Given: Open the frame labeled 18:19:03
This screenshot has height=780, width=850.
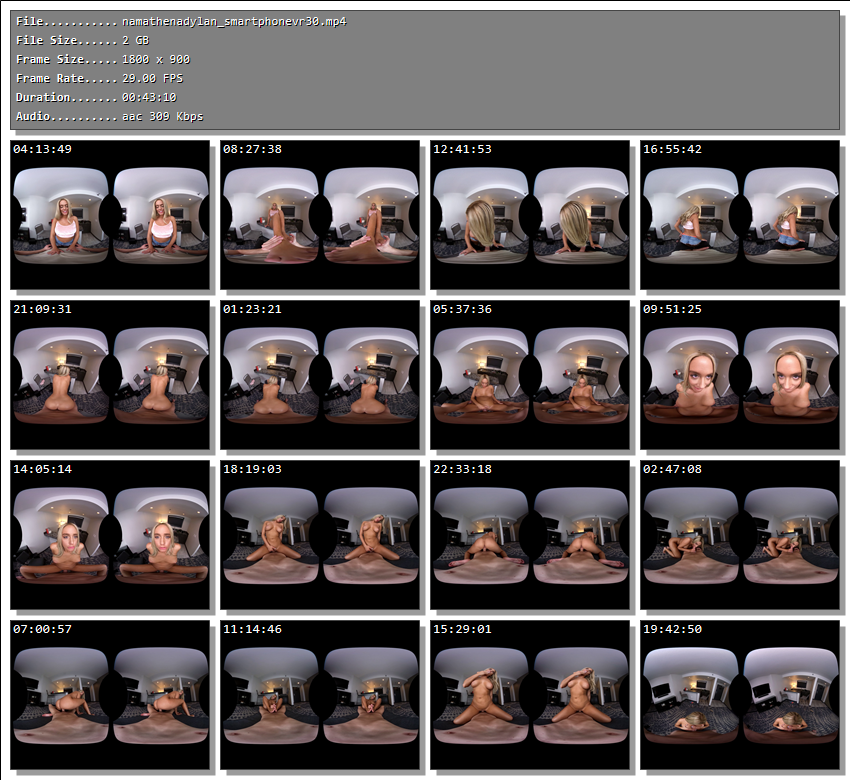Looking at the screenshot, I should pyautogui.click(x=320, y=535).
